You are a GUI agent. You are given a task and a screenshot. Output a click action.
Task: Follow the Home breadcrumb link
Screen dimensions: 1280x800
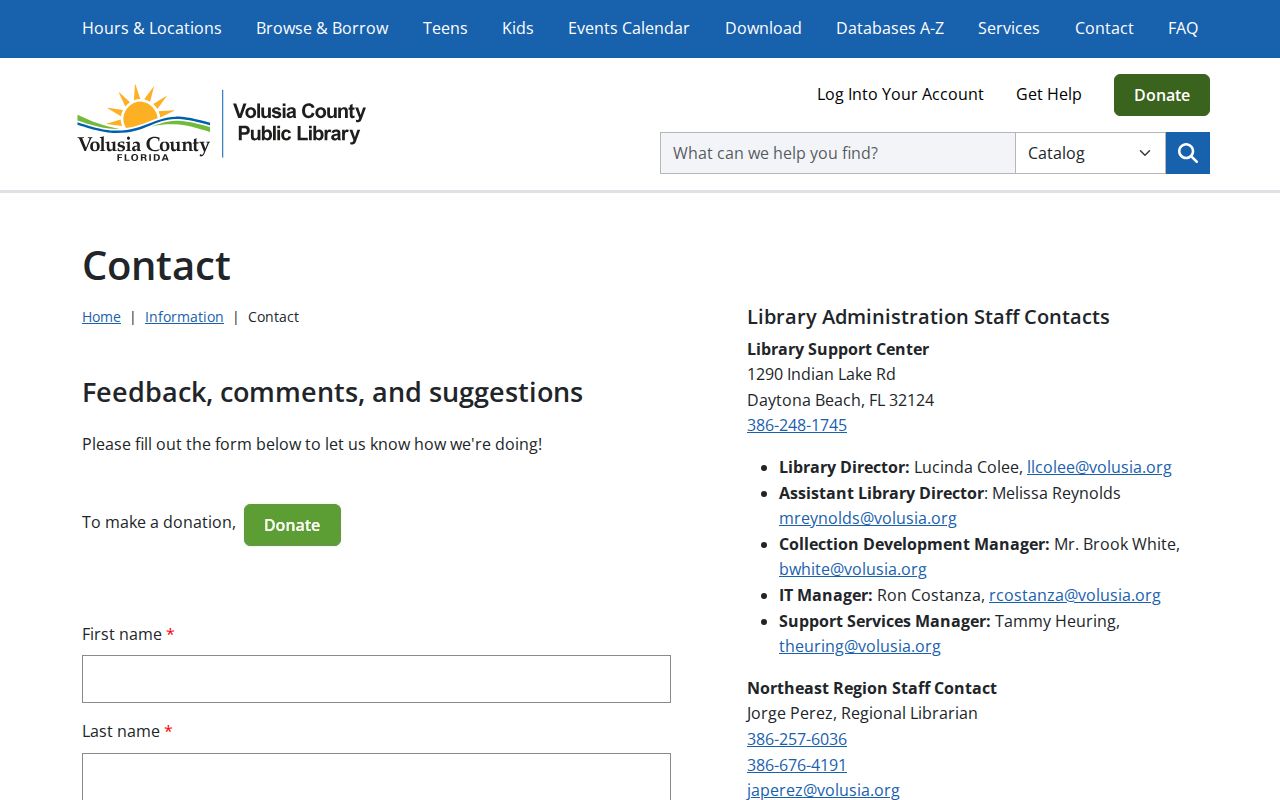(x=101, y=317)
